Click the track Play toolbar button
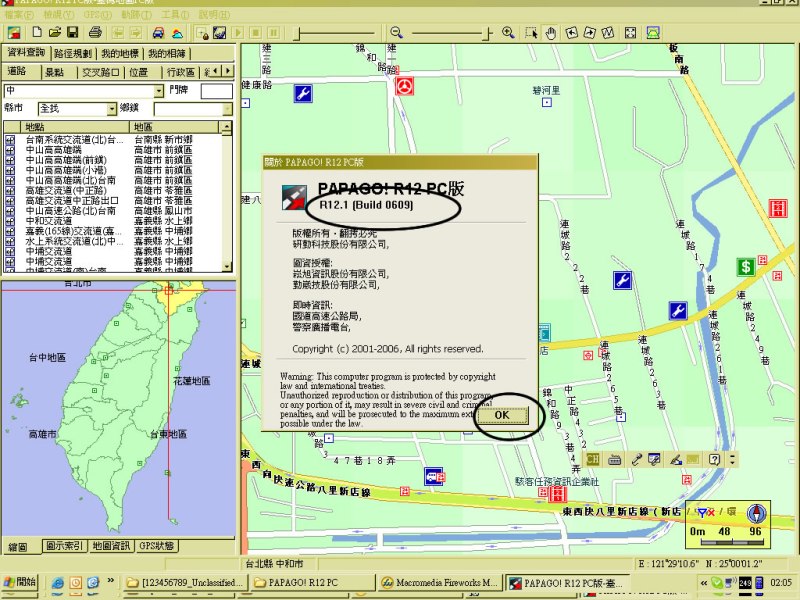The image size is (800, 600). click(238, 33)
